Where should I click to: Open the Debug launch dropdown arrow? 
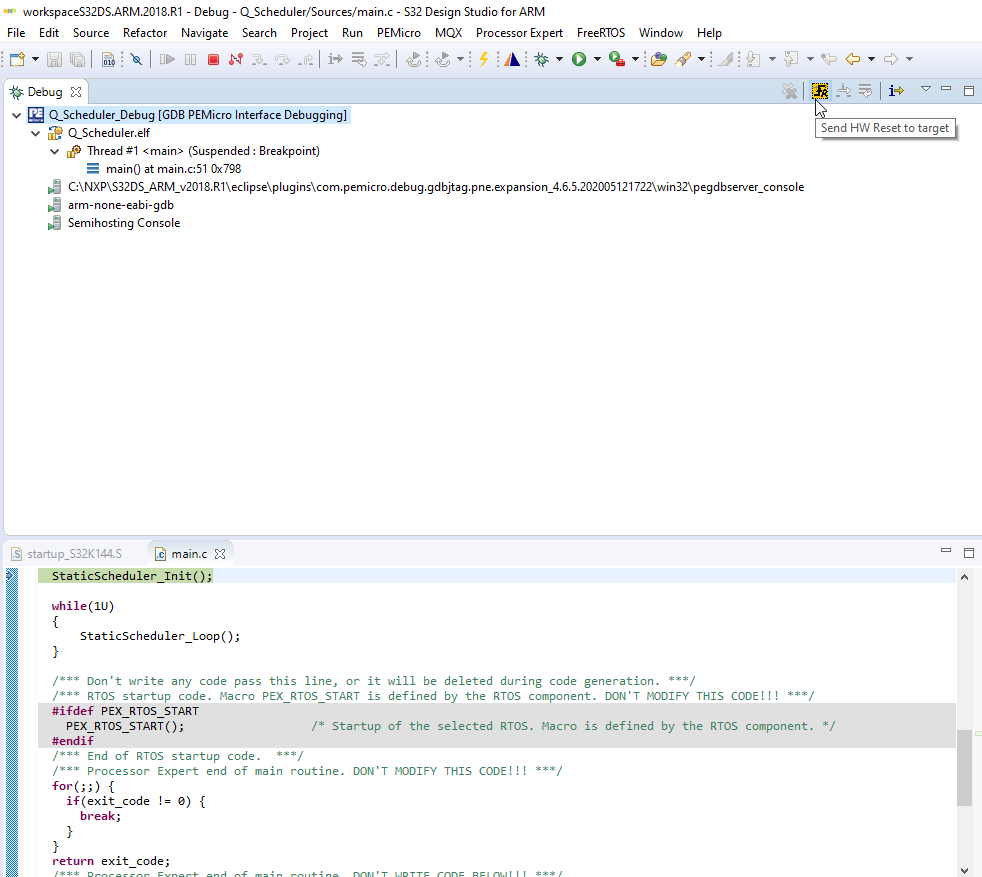559,60
